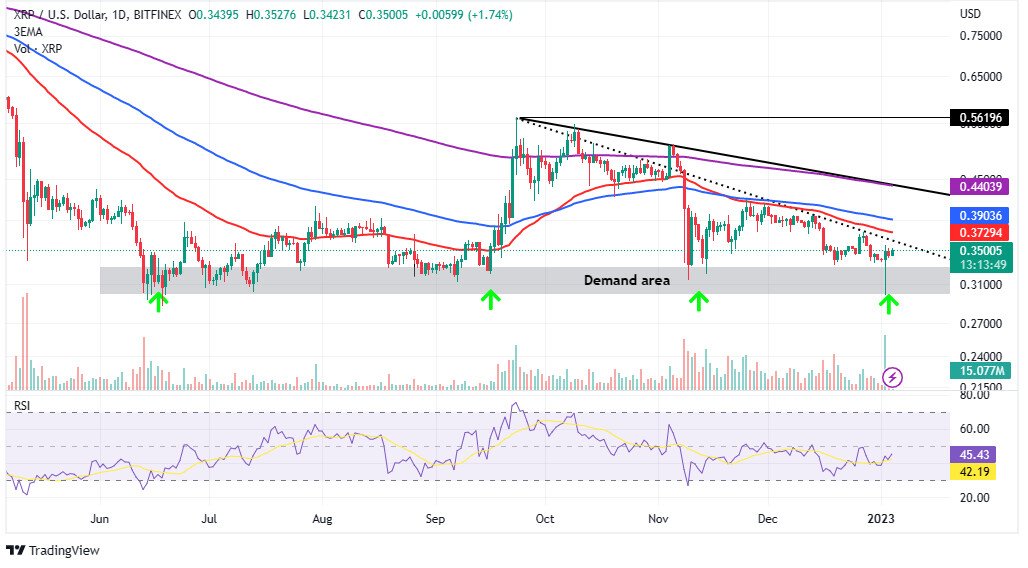Click the Jul date on the time axis

[209, 519]
